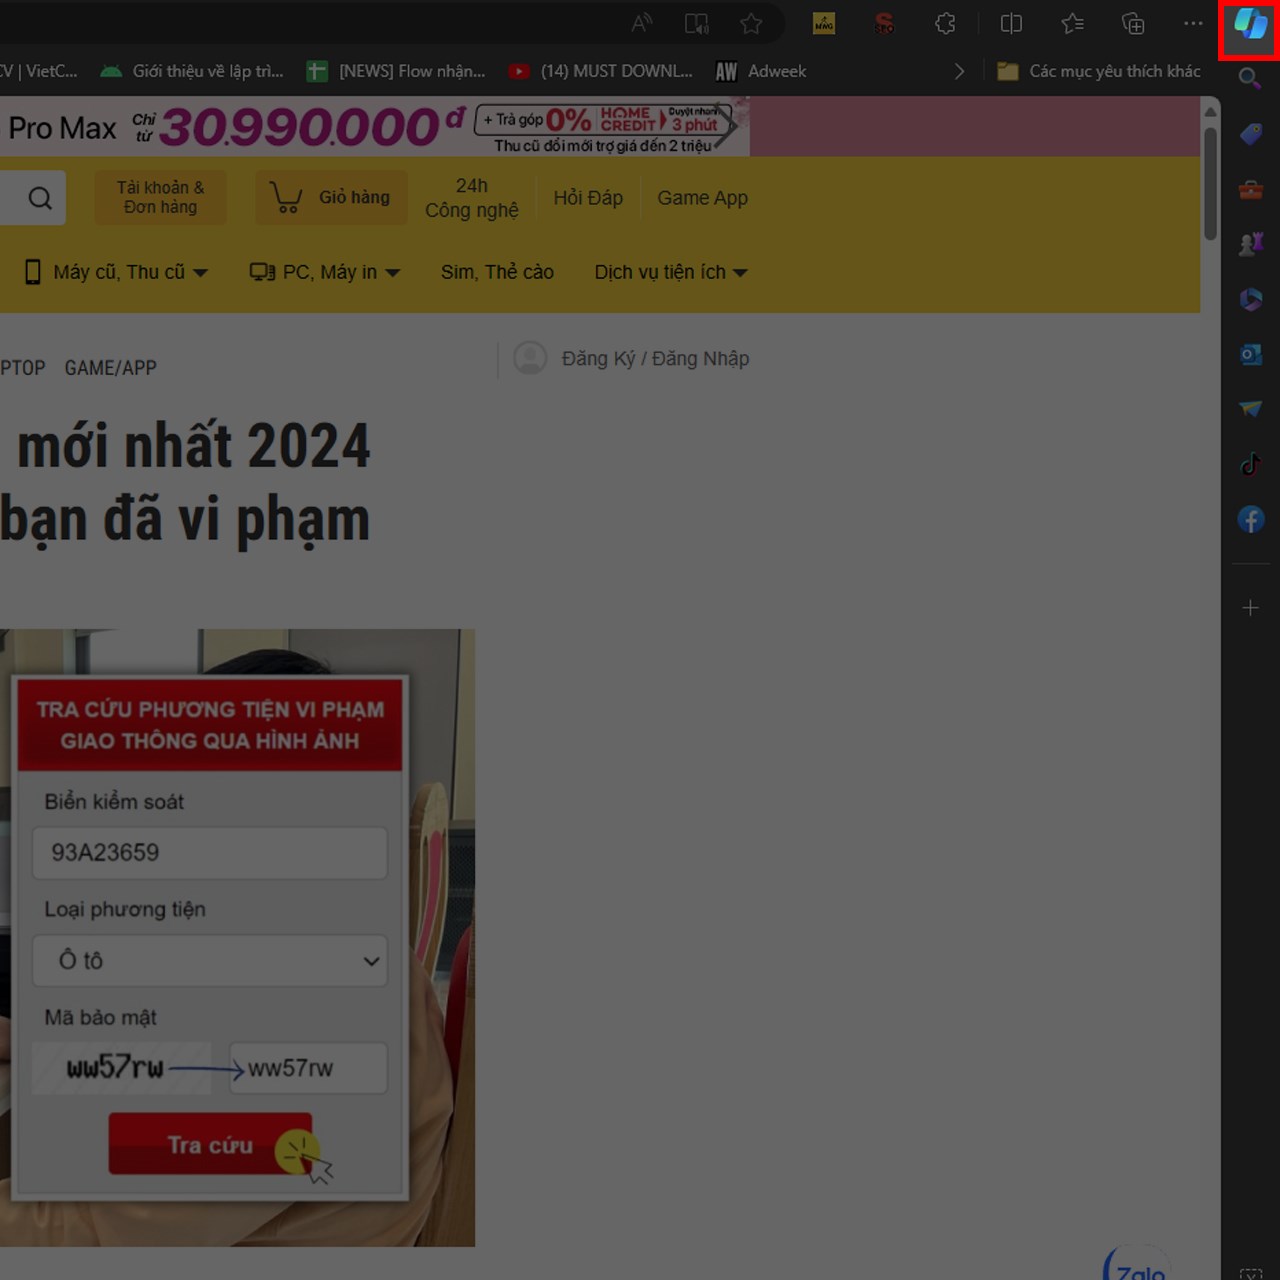Add a new app to the sidebar
Viewport: 1280px width, 1280px height.
(1250, 607)
